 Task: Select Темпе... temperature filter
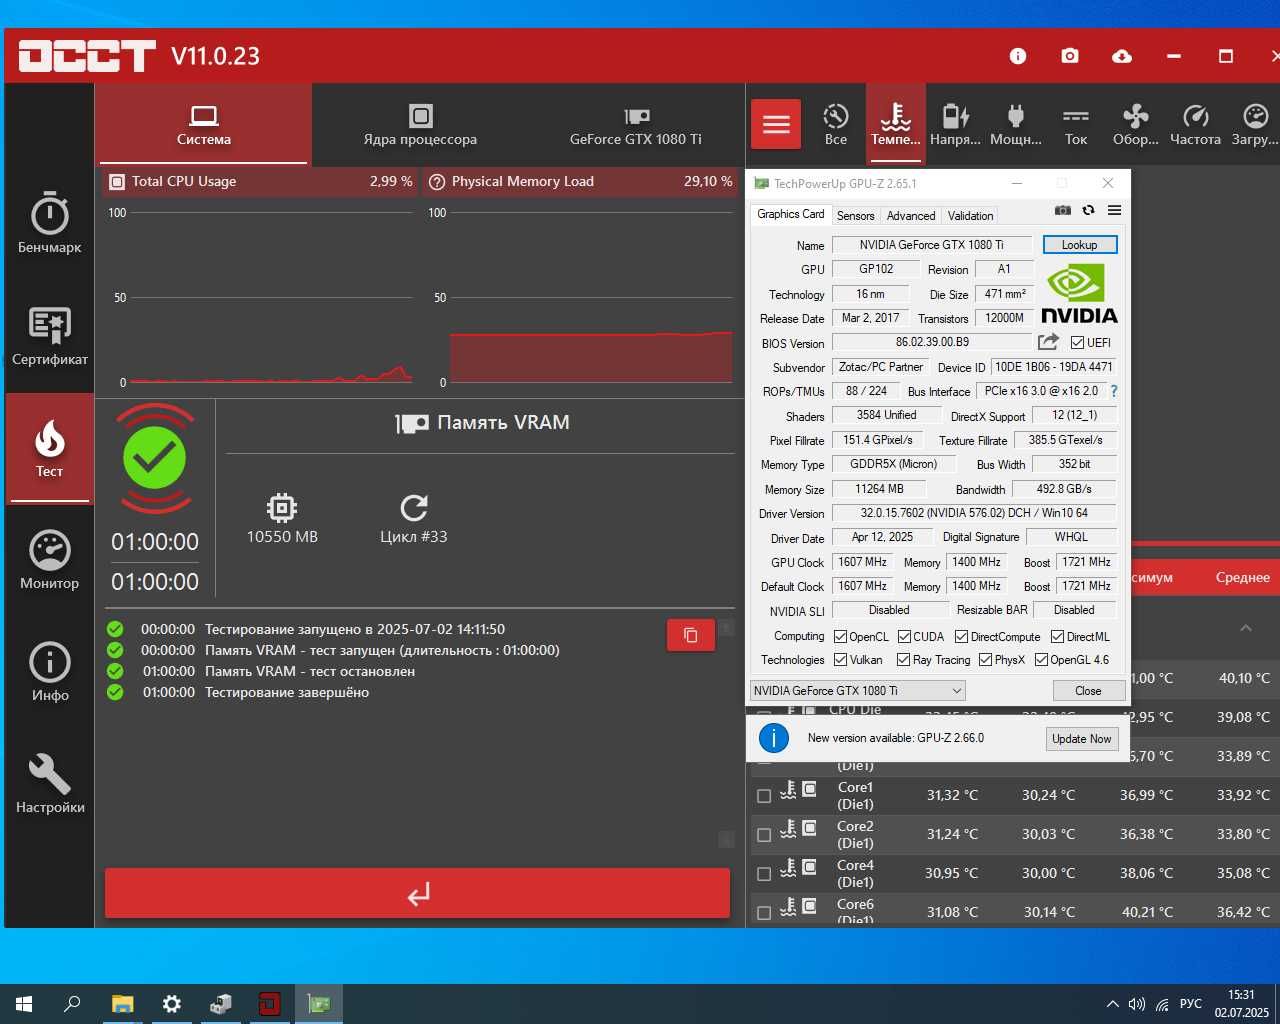click(x=896, y=124)
